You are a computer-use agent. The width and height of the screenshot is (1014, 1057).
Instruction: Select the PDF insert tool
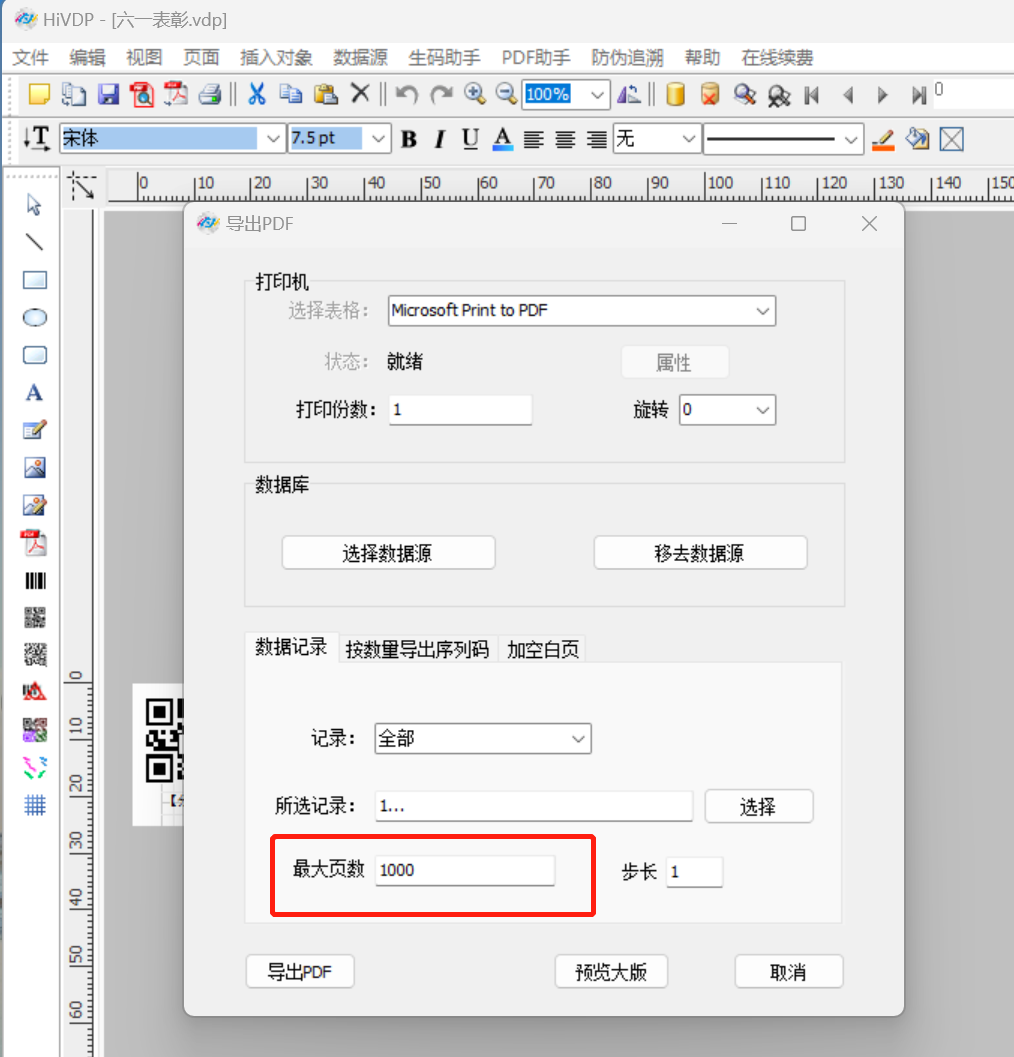[x=35, y=543]
